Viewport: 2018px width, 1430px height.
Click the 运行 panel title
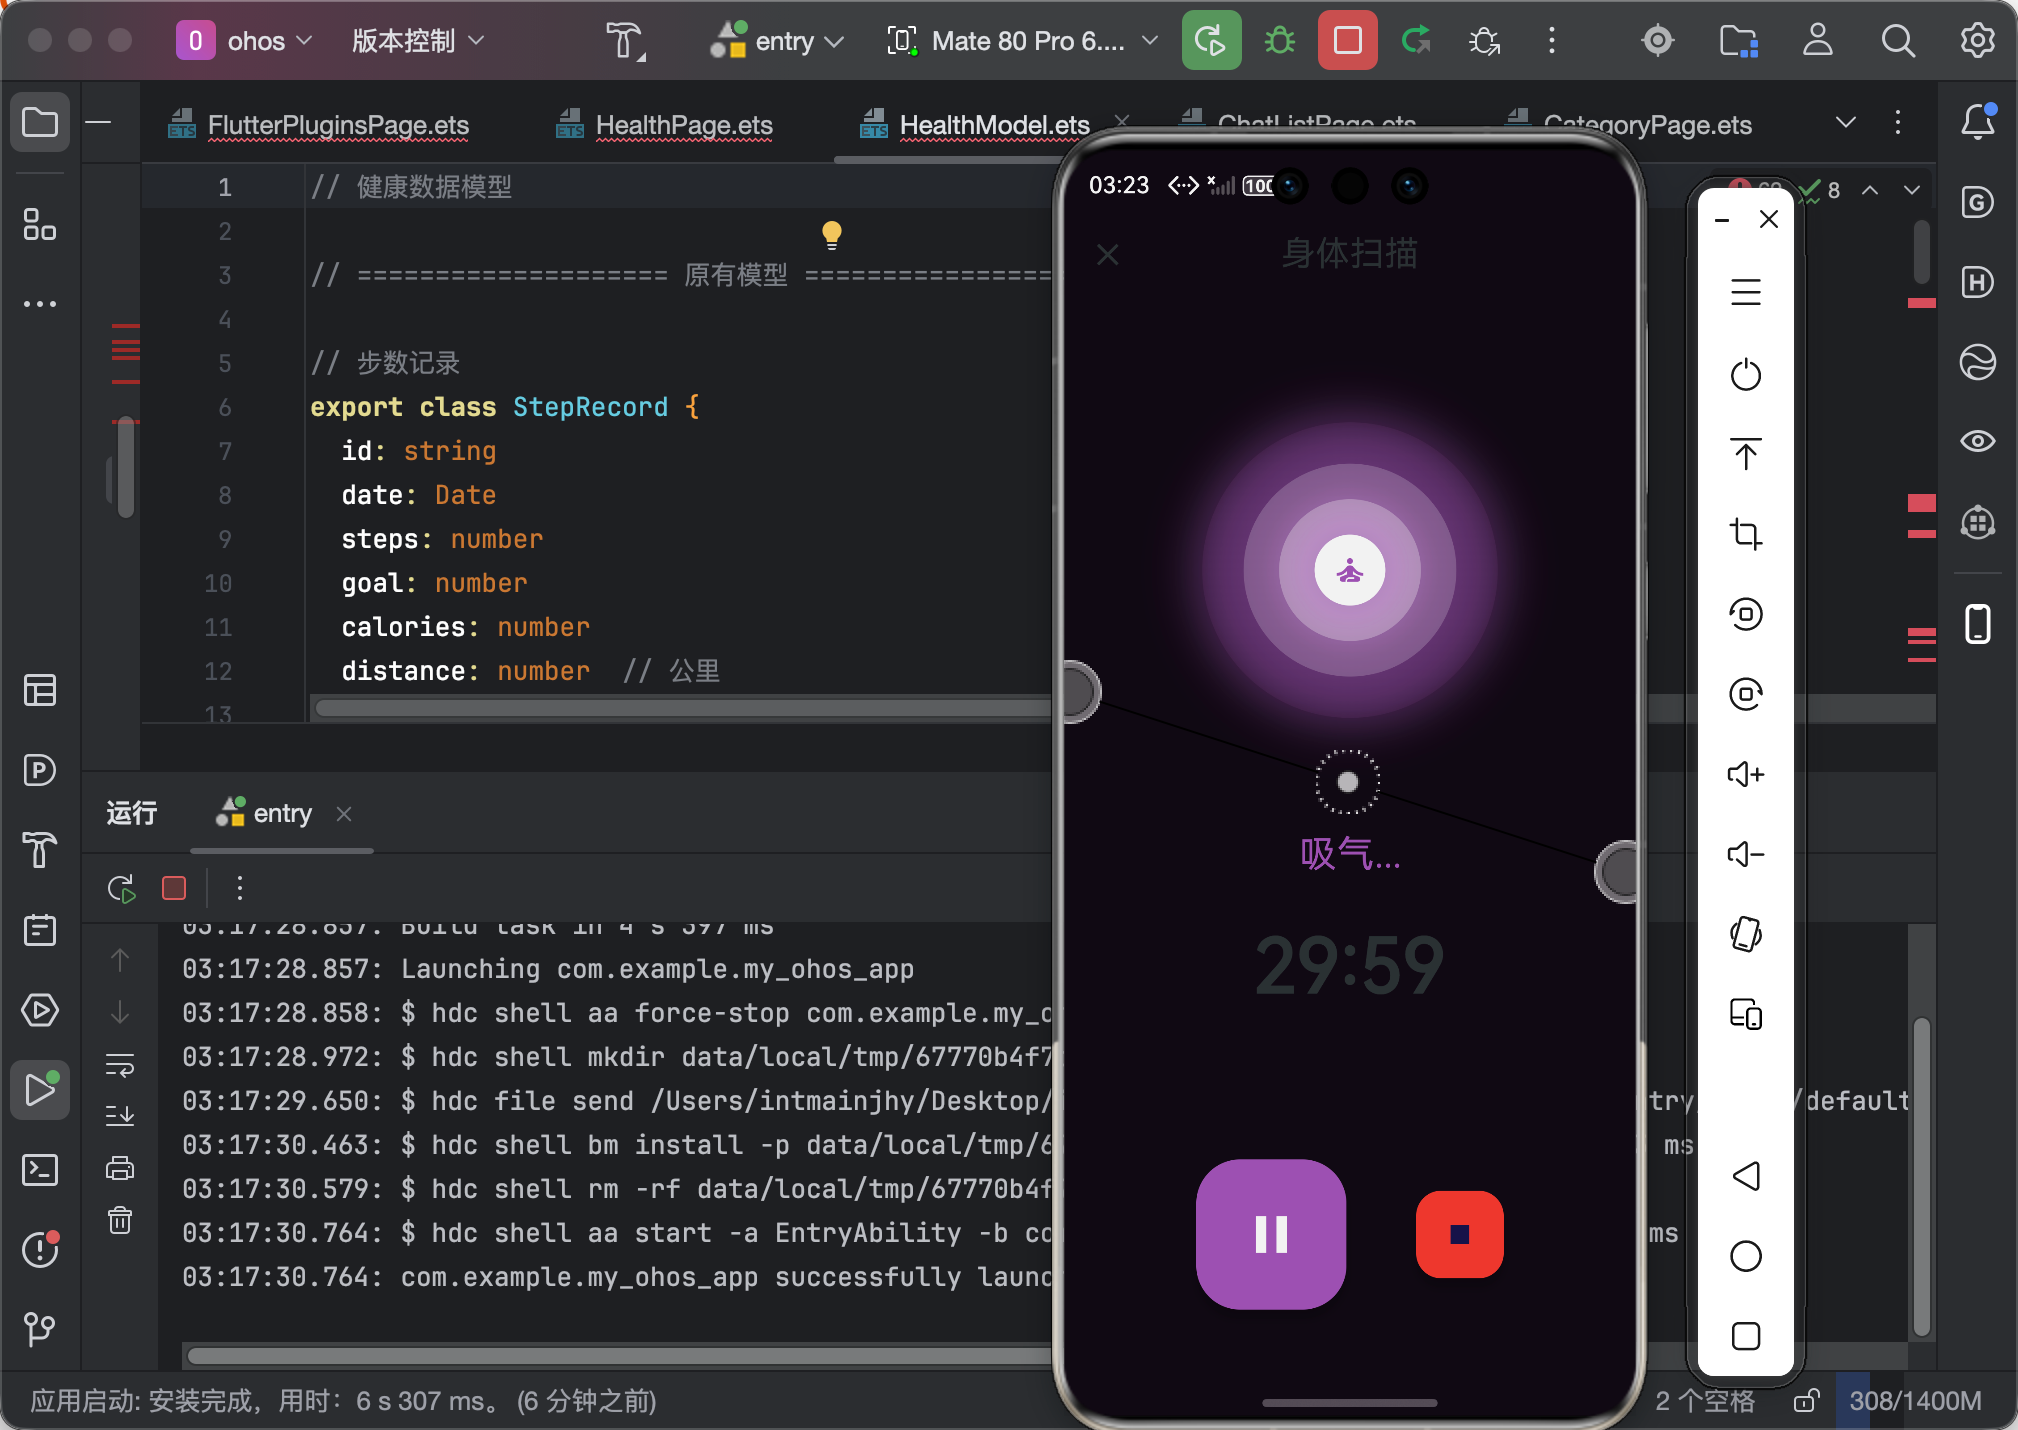132,813
